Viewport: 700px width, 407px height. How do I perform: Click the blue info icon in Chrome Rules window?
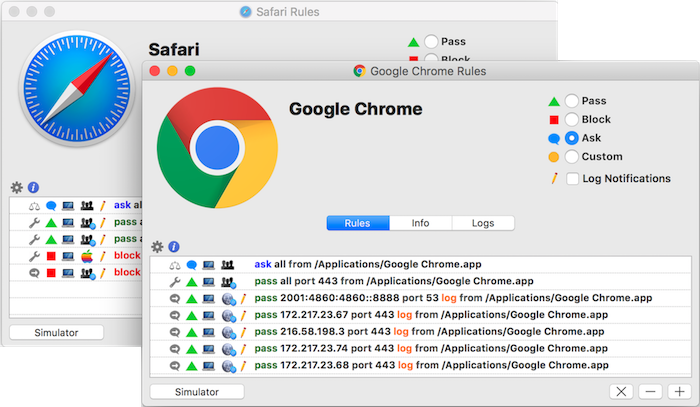[x=174, y=247]
